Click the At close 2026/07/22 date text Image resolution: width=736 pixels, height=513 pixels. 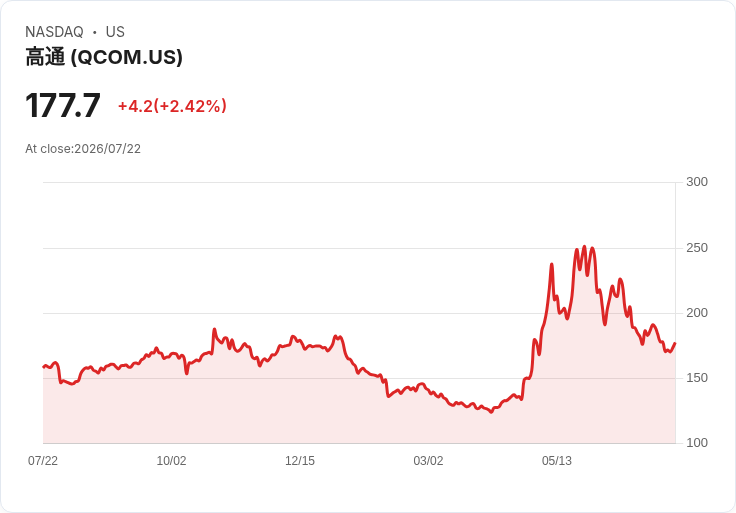click(83, 149)
